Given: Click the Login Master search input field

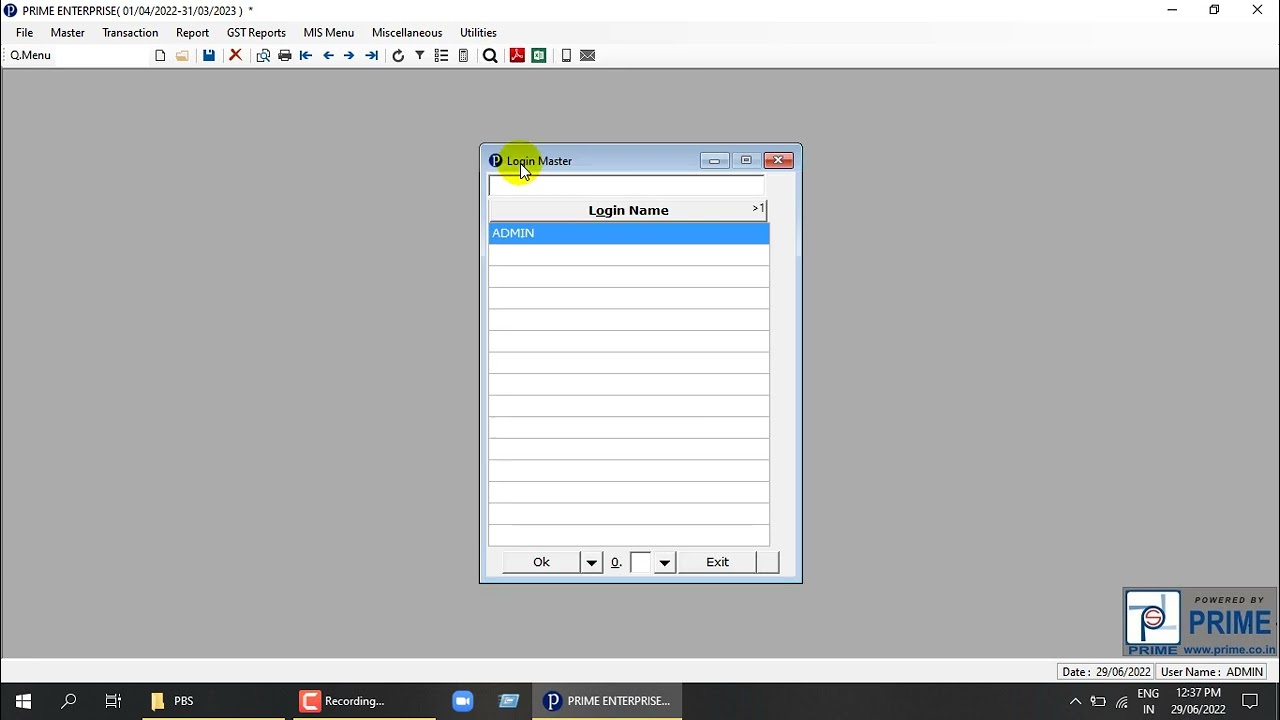Looking at the screenshot, I should [626, 186].
